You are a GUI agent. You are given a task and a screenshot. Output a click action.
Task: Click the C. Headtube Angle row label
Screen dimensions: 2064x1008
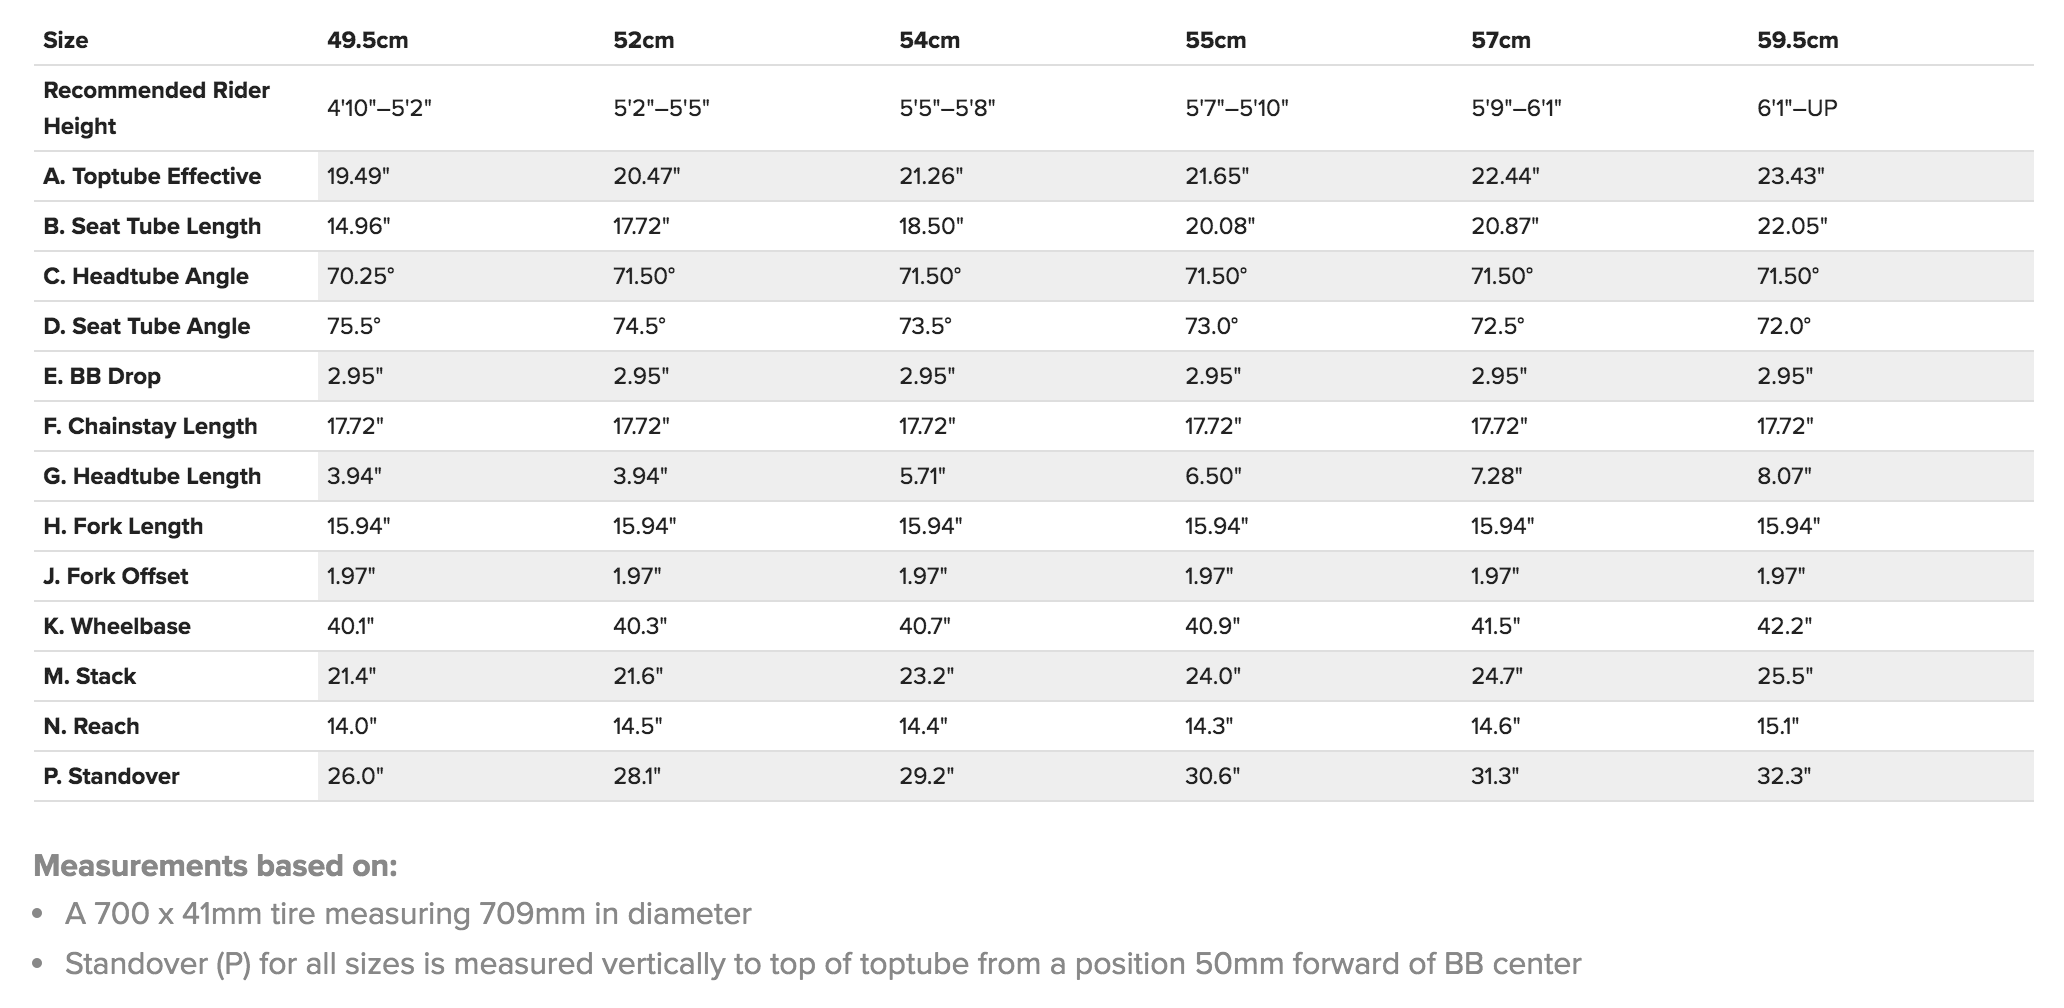pyautogui.click(x=146, y=277)
